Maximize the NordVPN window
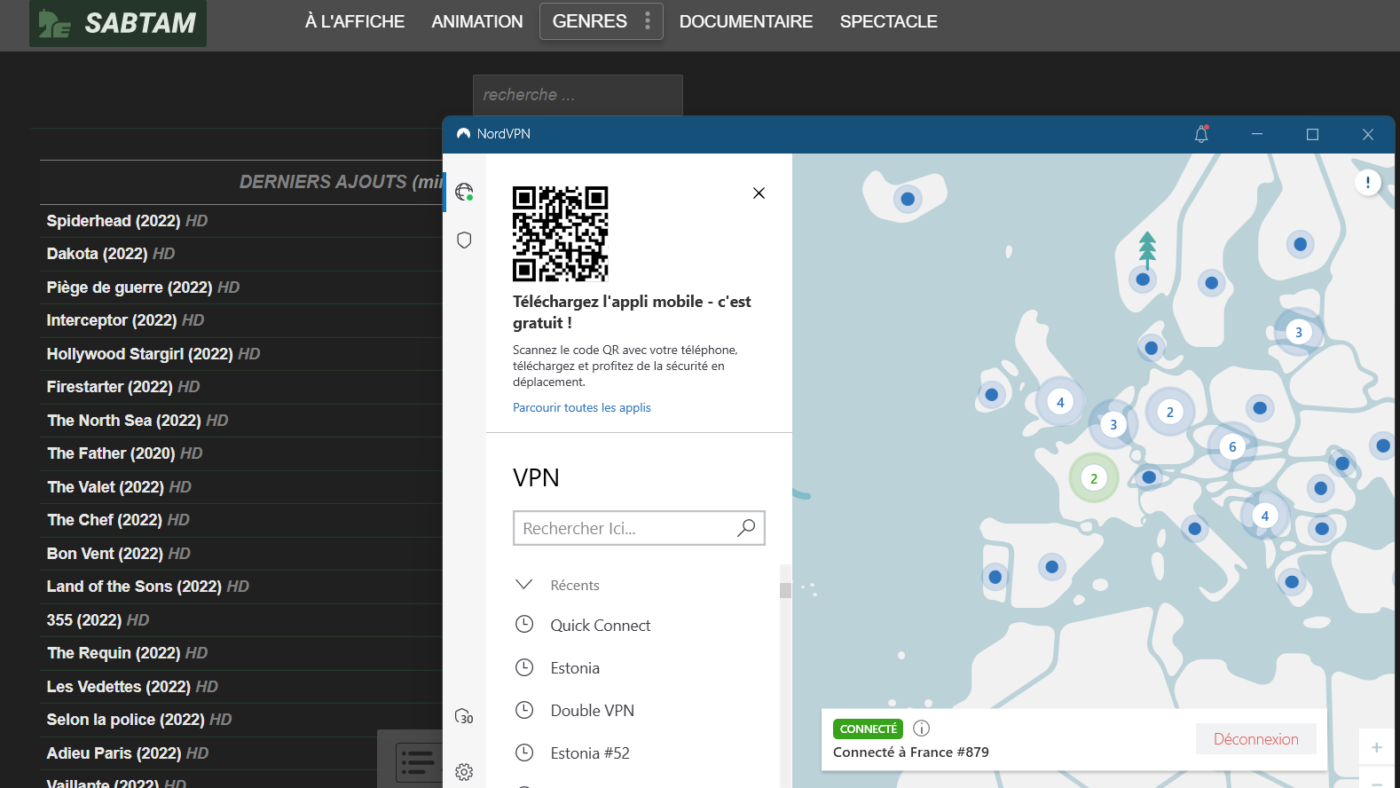This screenshot has height=788, width=1400. 1312,134
